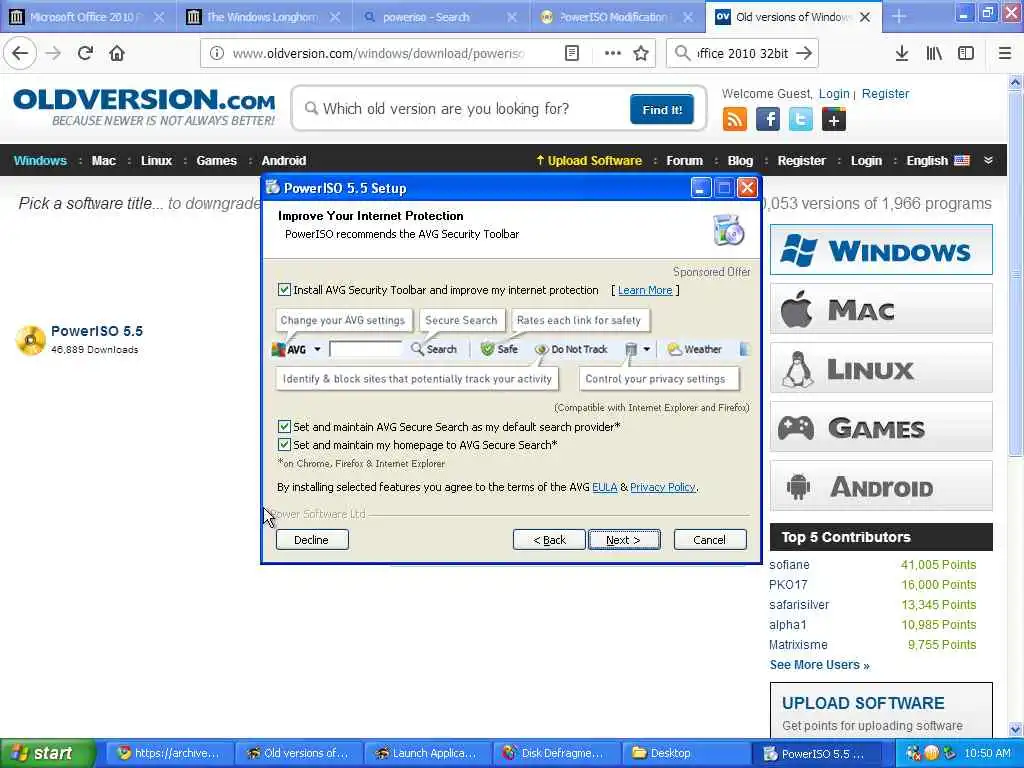Click Back in PowerISO setup
The height and width of the screenshot is (768, 1024).
click(549, 540)
